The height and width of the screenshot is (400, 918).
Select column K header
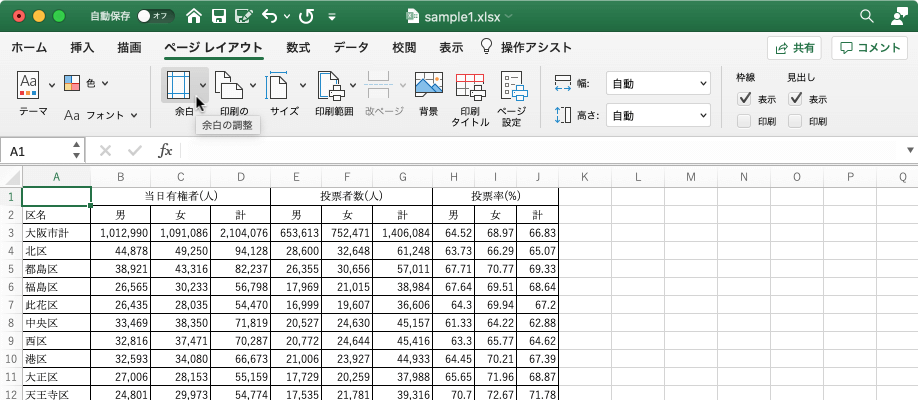click(584, 177)
